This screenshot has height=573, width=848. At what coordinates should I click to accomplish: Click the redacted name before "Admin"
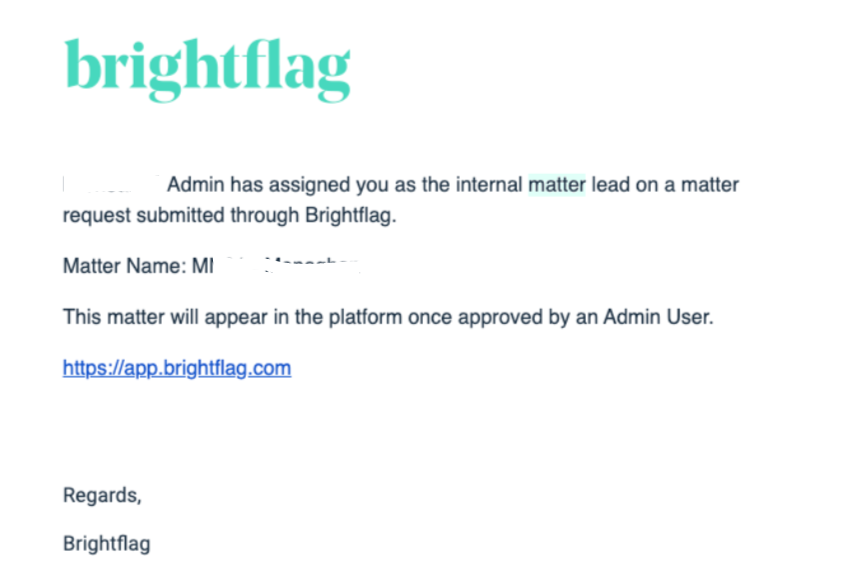point(111,185)
